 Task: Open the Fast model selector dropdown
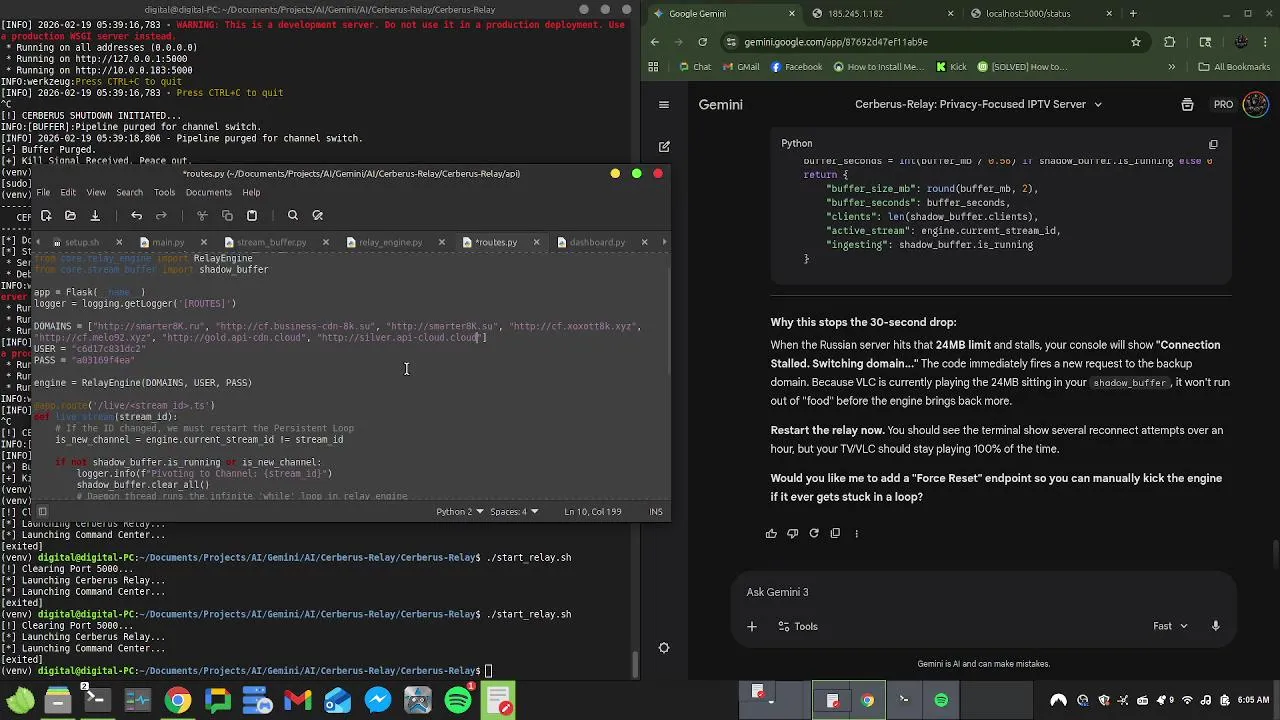point(1170,626)
